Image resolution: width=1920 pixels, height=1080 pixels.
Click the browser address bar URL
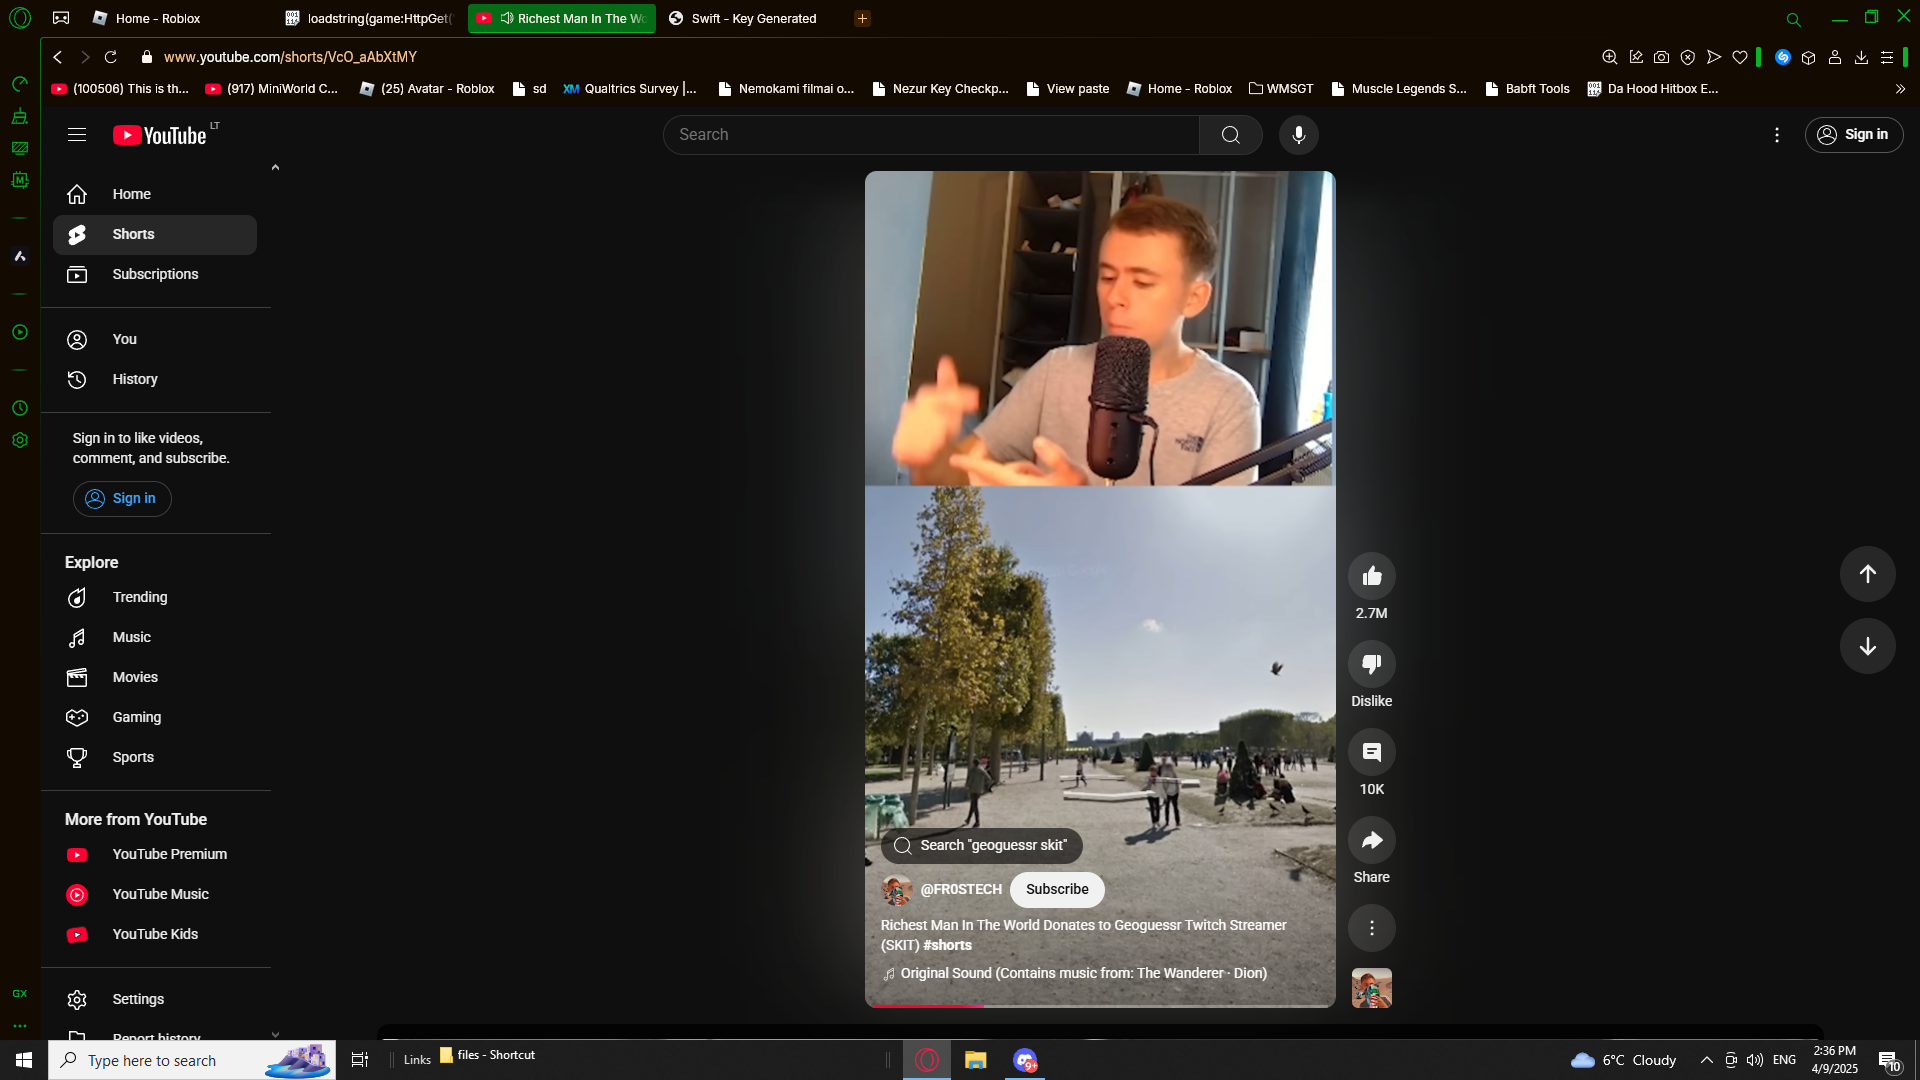pos(290,57)
